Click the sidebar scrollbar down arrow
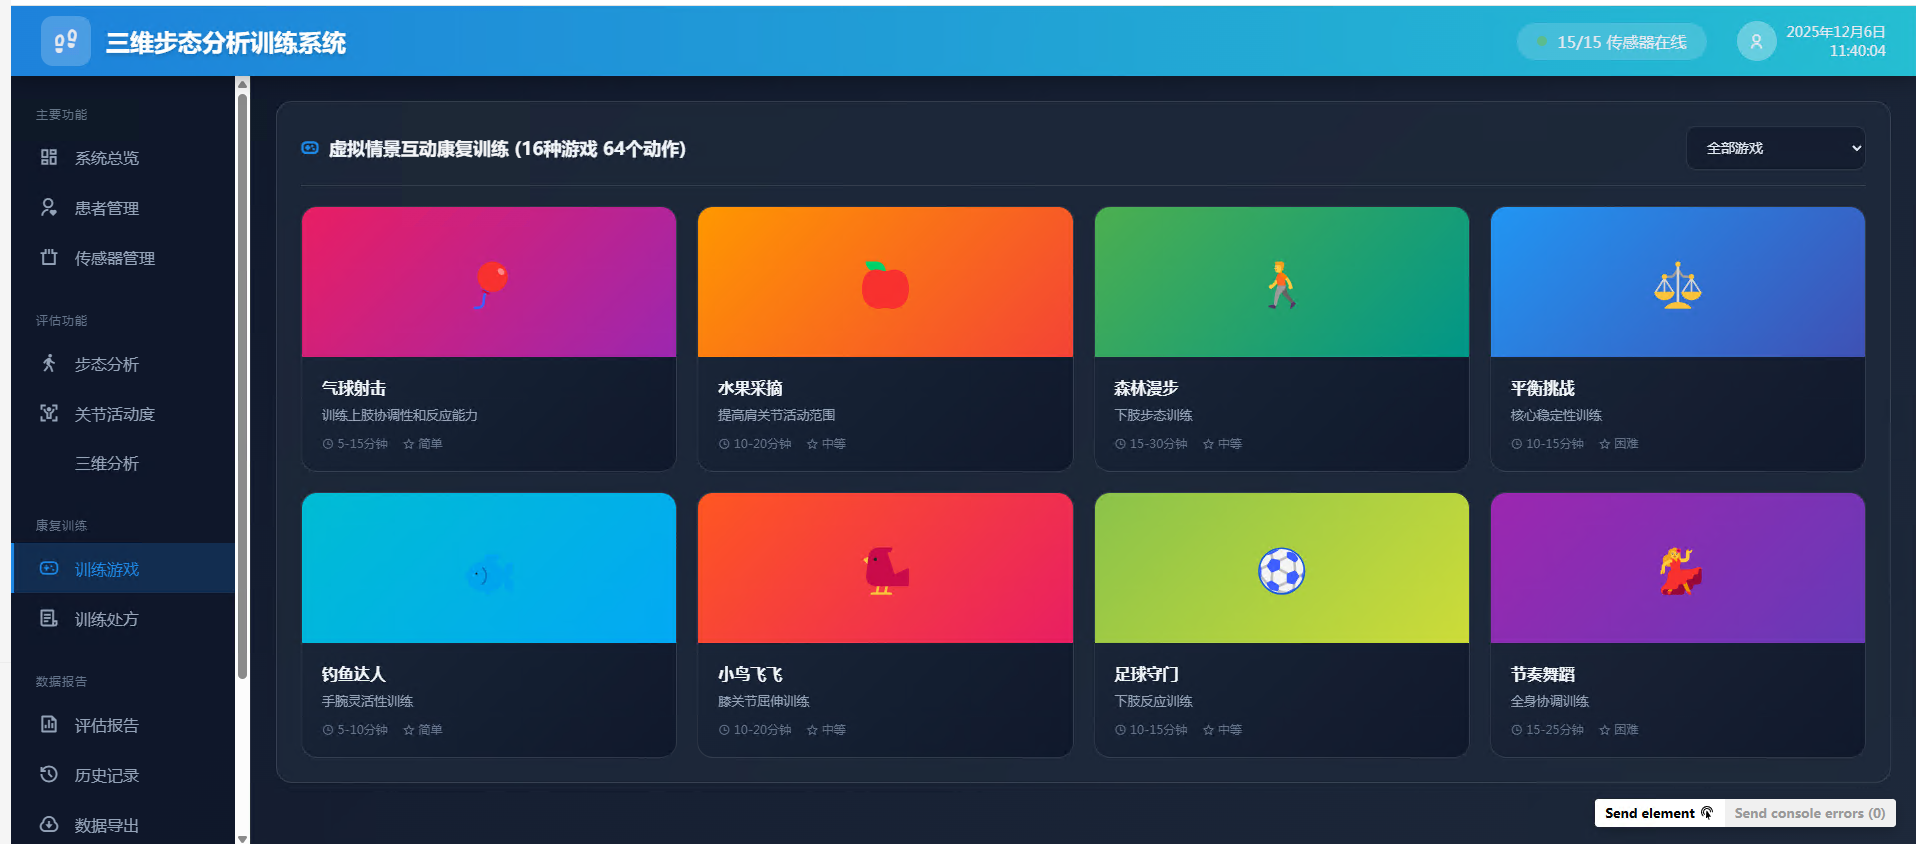Image resolution: width=1916 pixels, height=844 pixels. [242, 838]
